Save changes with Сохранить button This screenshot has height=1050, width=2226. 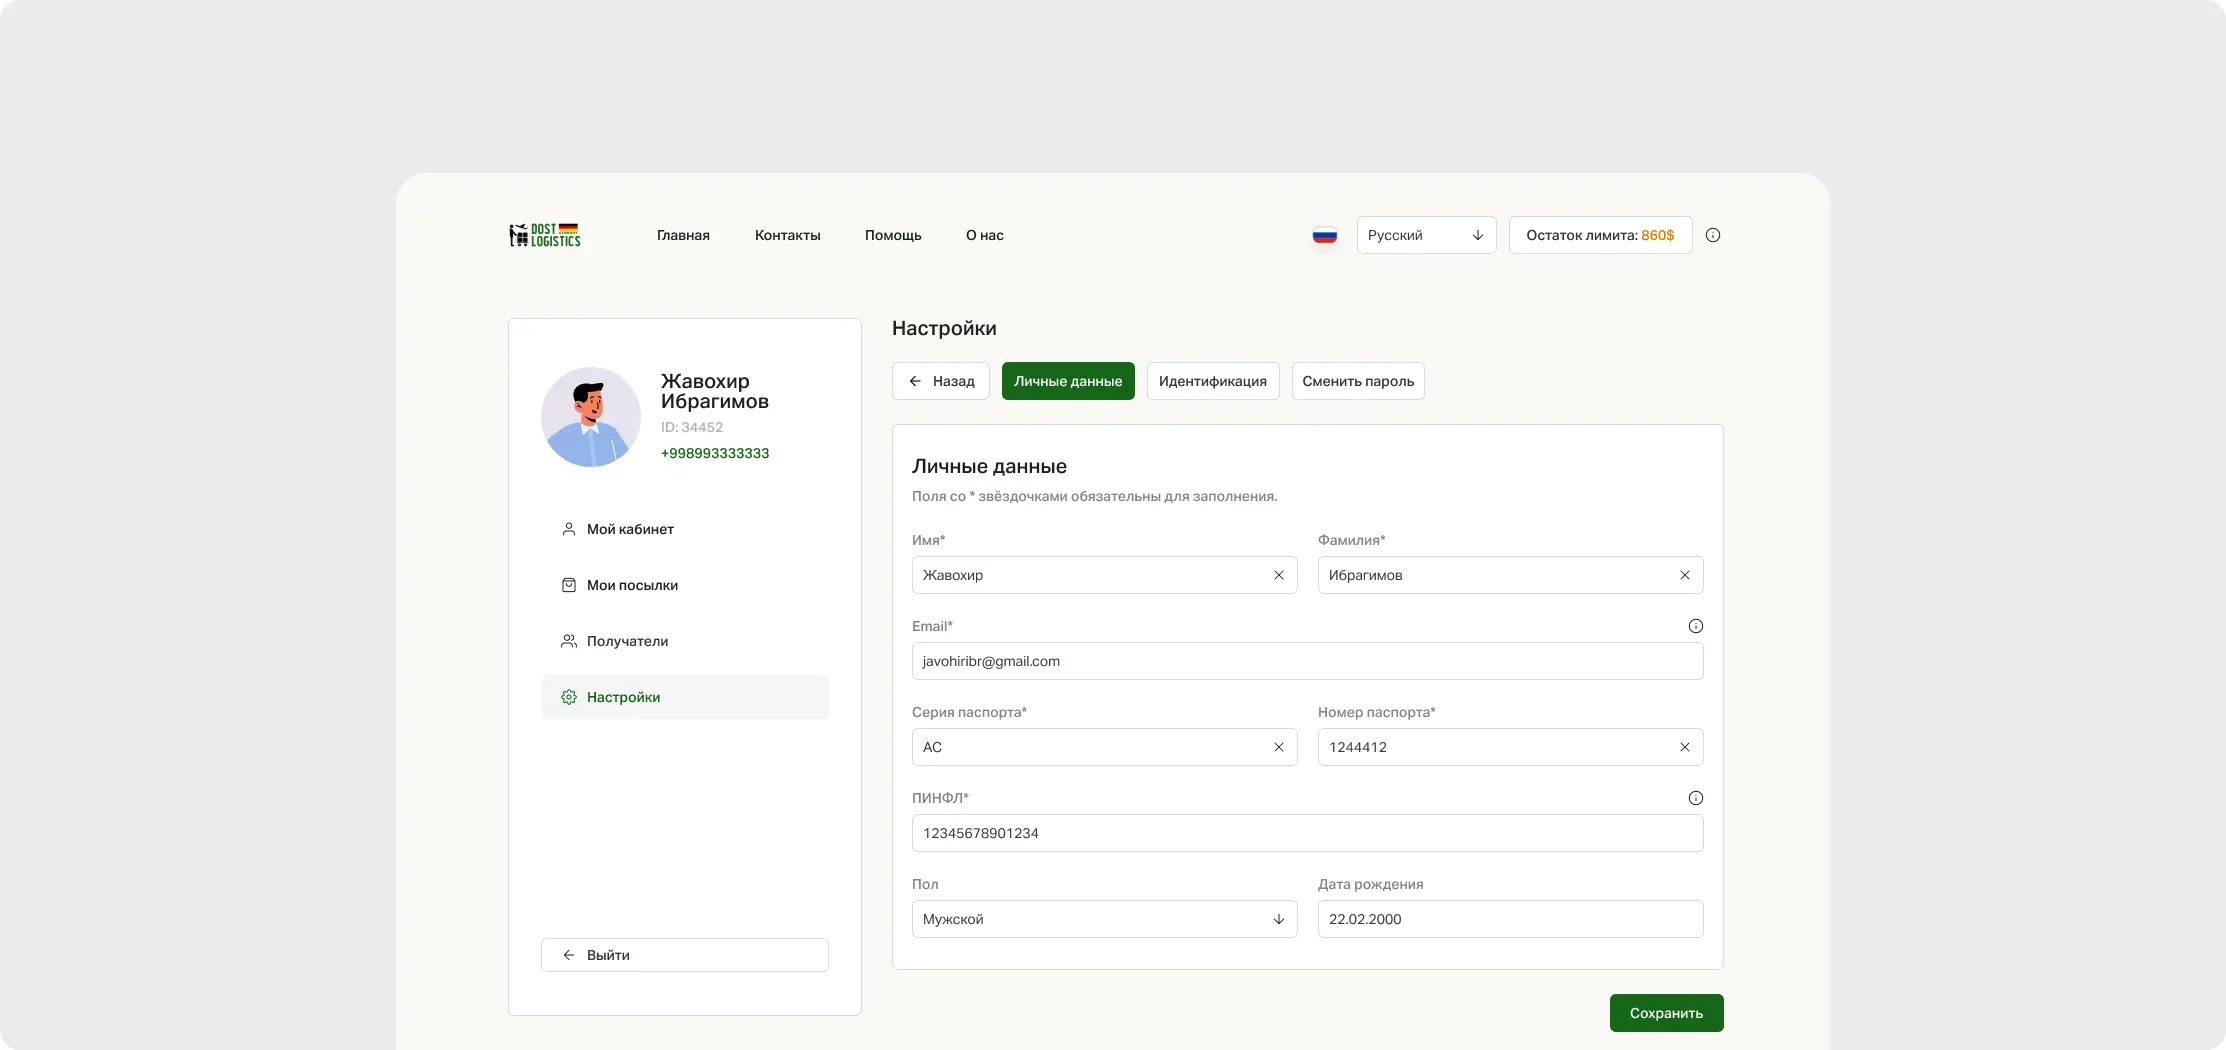1667,1013
